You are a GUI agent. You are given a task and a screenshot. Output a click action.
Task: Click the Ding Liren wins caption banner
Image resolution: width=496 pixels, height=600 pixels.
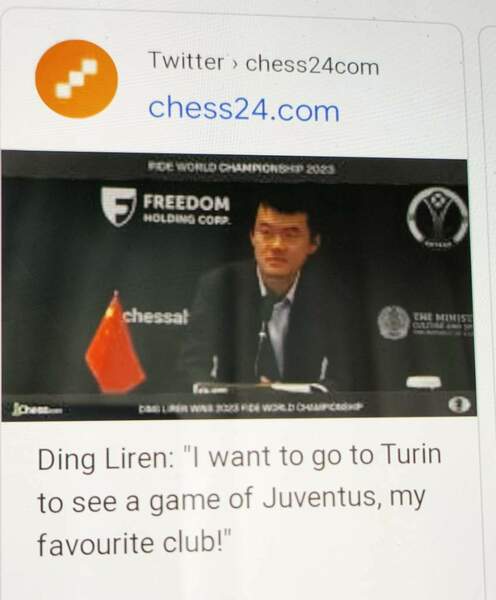250,406
